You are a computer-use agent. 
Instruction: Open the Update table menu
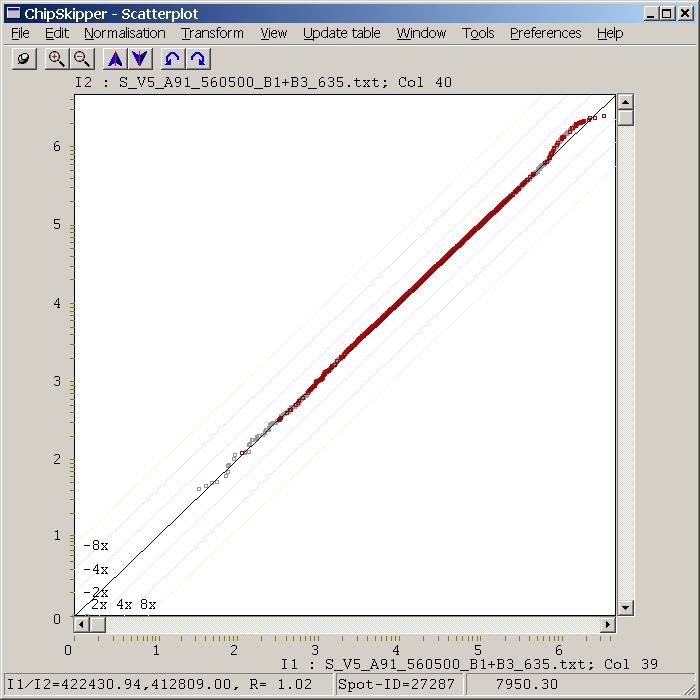pos(341,33)
